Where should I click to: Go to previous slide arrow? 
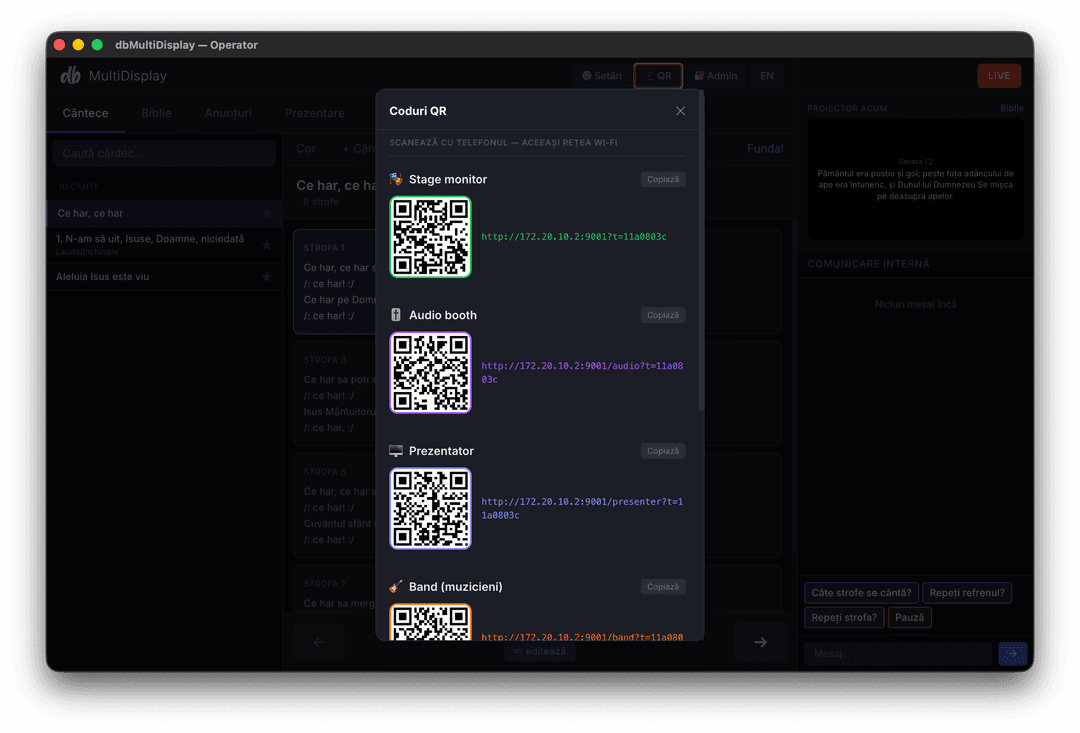pyautogui.click(x=320, y=642)
